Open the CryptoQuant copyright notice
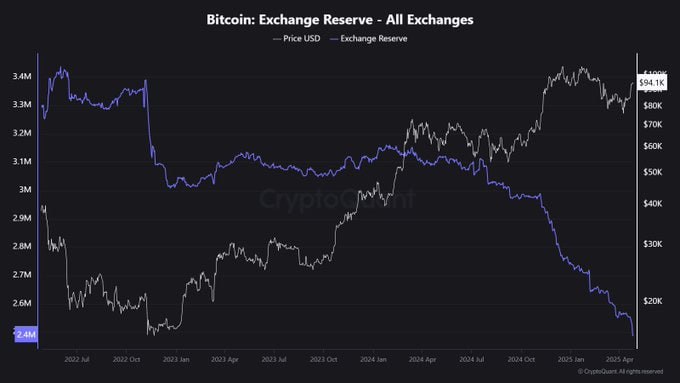The width and height of the screenshot is (680, 383). 620,372
